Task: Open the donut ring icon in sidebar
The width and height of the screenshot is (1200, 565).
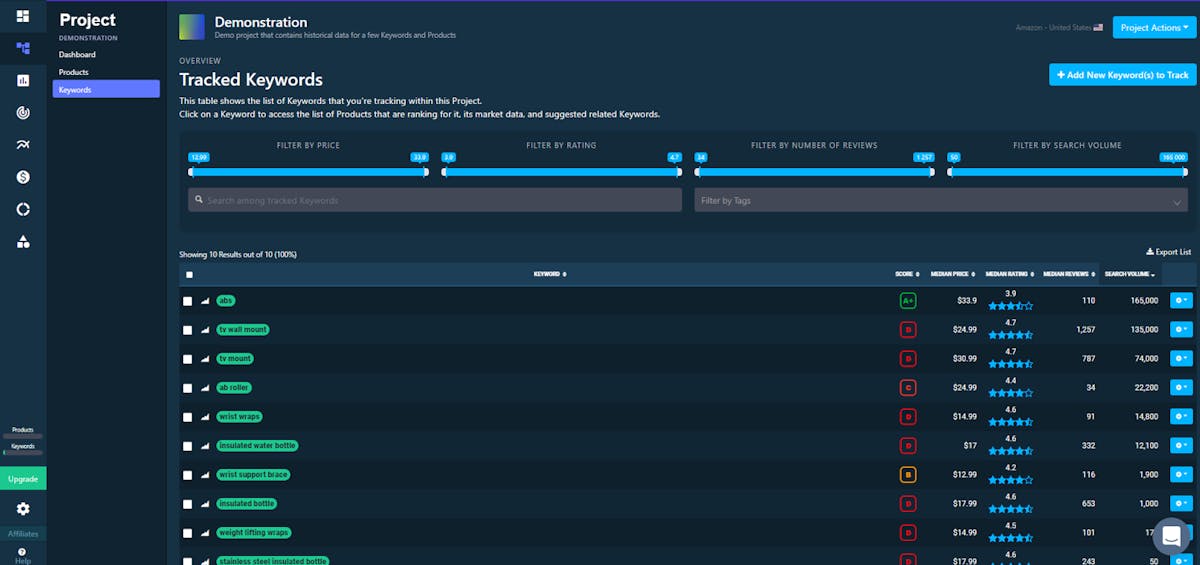Action: tap(23, 209)
